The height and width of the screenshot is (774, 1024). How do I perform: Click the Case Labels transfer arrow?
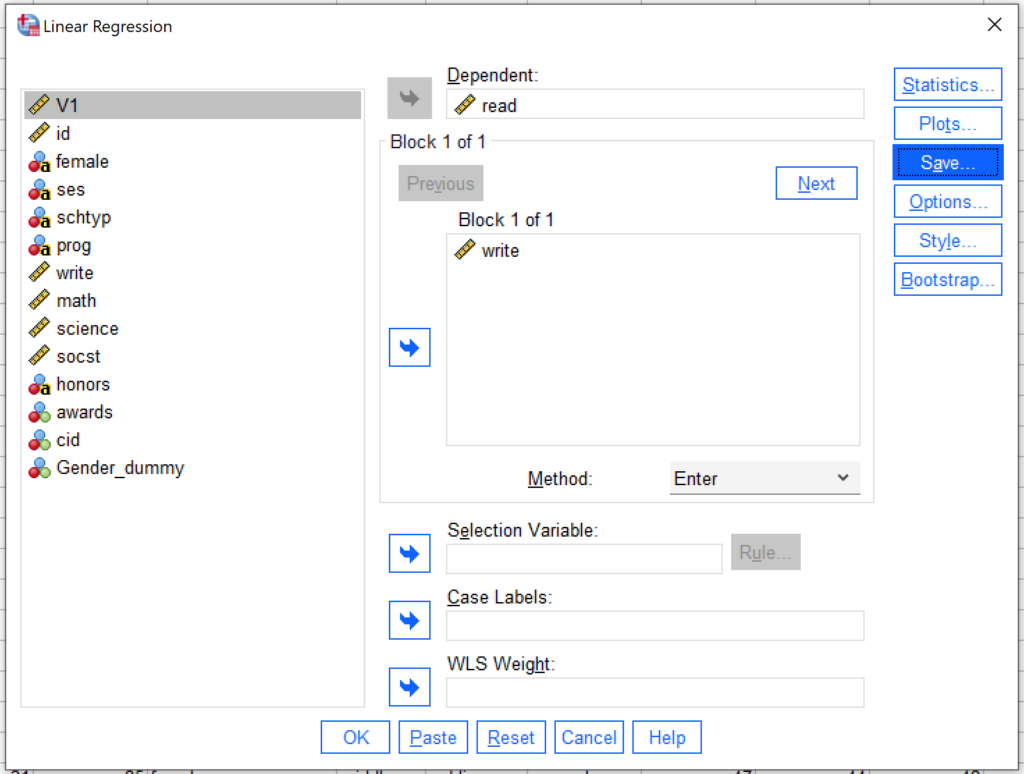409,620
